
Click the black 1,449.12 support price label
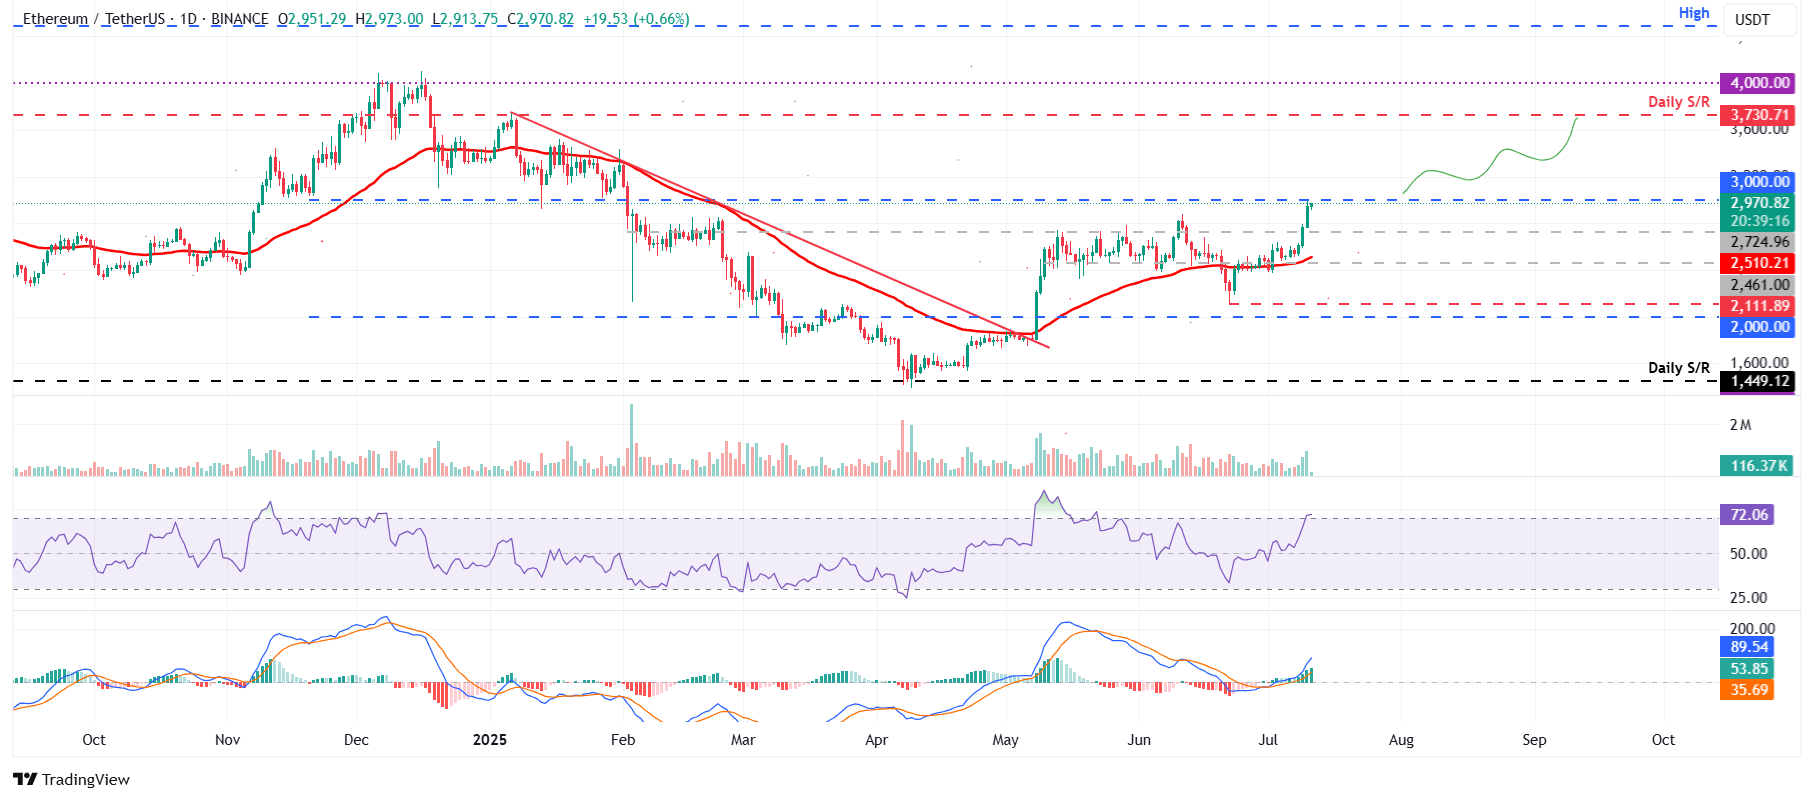(x=1757, y=381)
